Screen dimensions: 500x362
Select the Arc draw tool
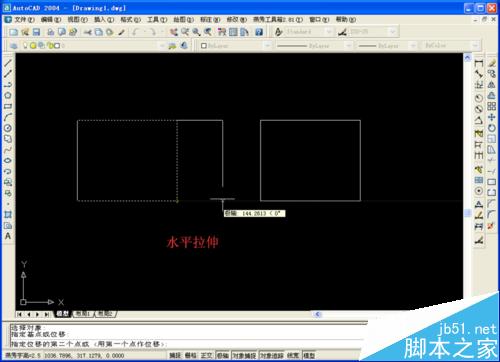[8, 117]
